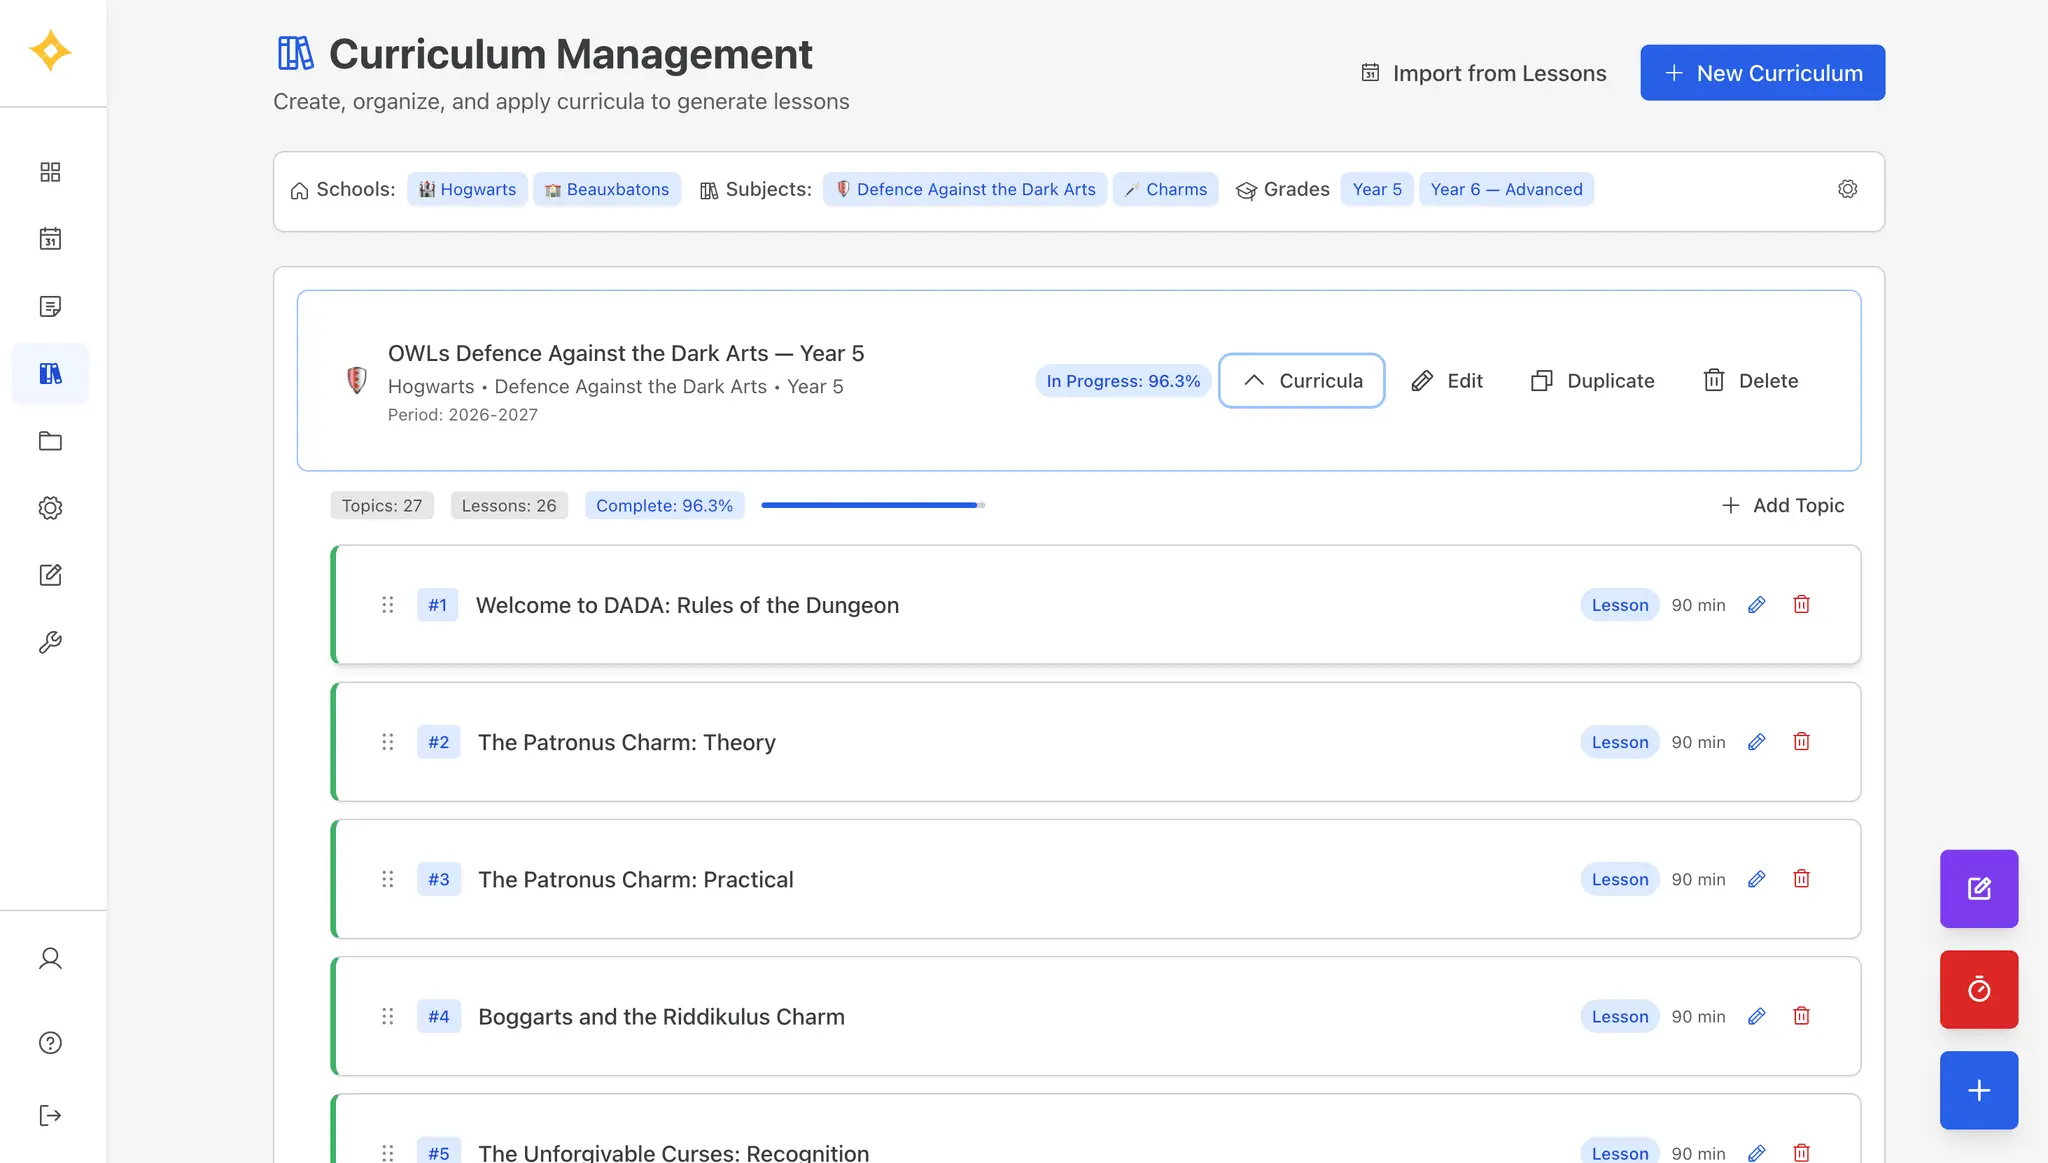The width and height of the screenshot is (2048, 1163).
Task: Edit topic #3 Patronus Charm: Practical
Action: tap(1756, 879)
